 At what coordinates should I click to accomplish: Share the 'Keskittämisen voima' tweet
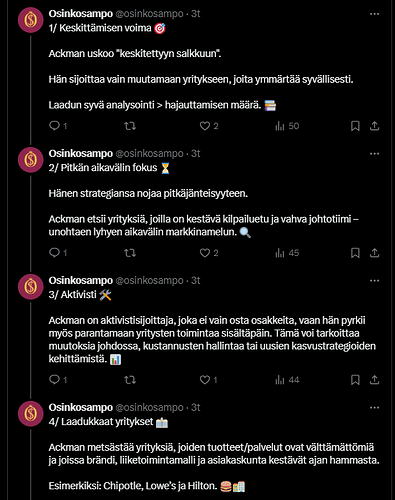click(374, 126)
